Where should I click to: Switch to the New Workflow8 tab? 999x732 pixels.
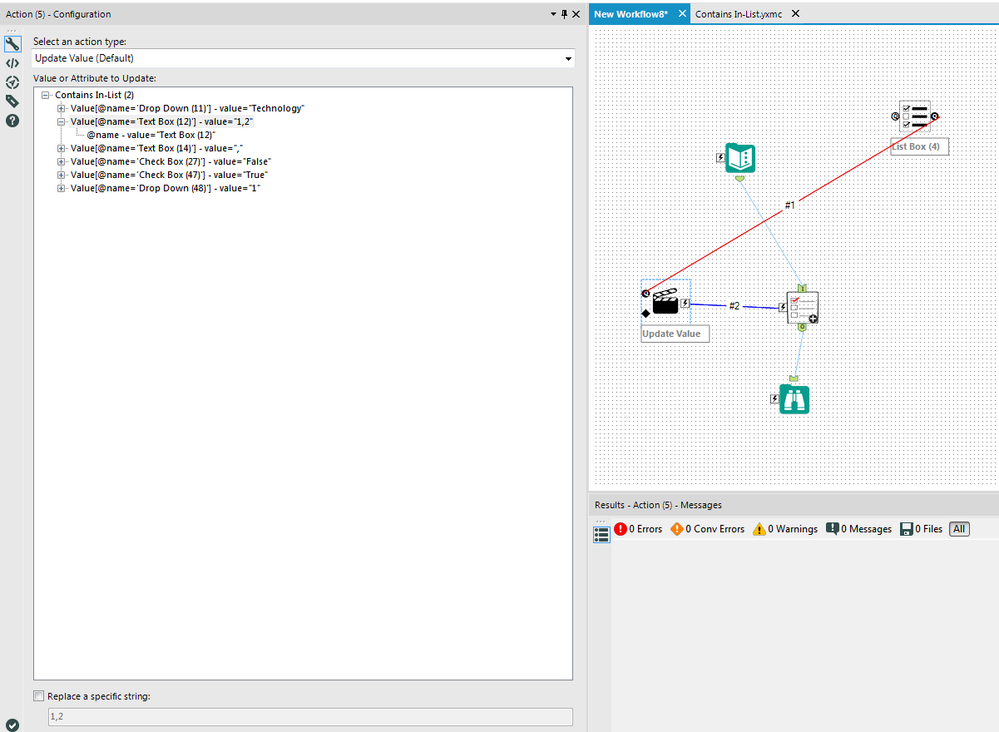pyautogui.click(x=631, y=14)
